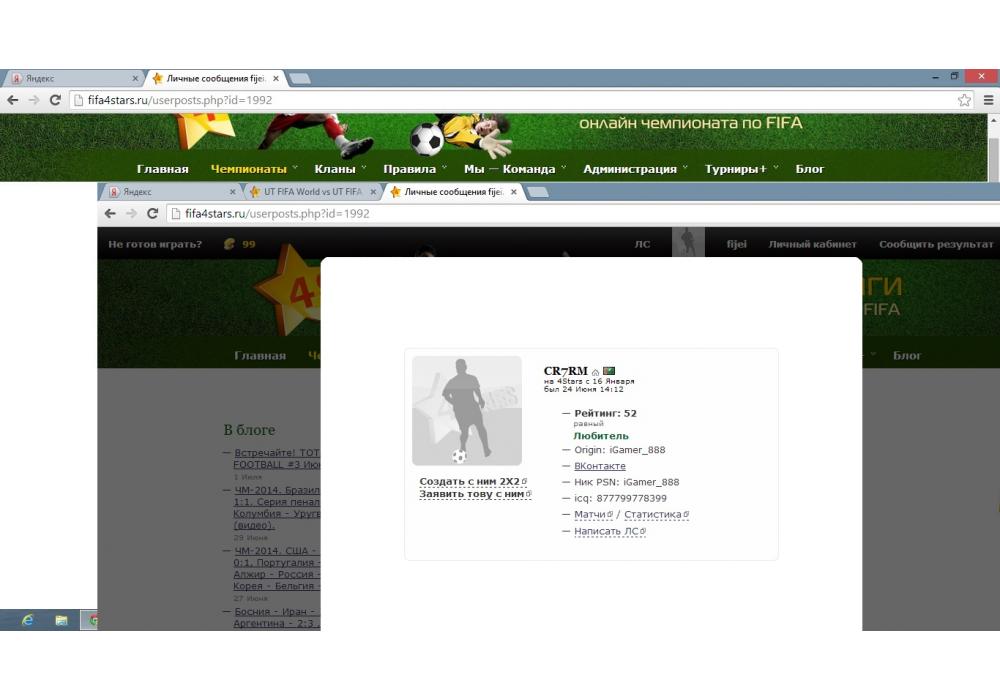The height and width of the screenshot is (700, 1000).
Task: Click the small user avatar in the top bar
Action: pos(688,242)
